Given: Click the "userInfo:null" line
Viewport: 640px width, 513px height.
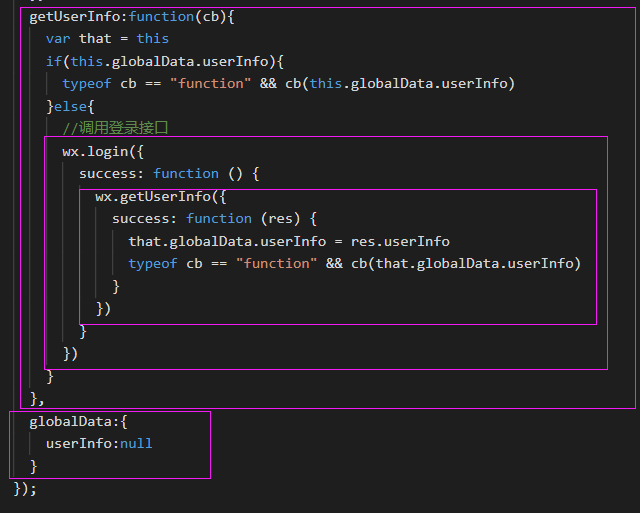Looking at the screenshot, I should click(99, 444).
